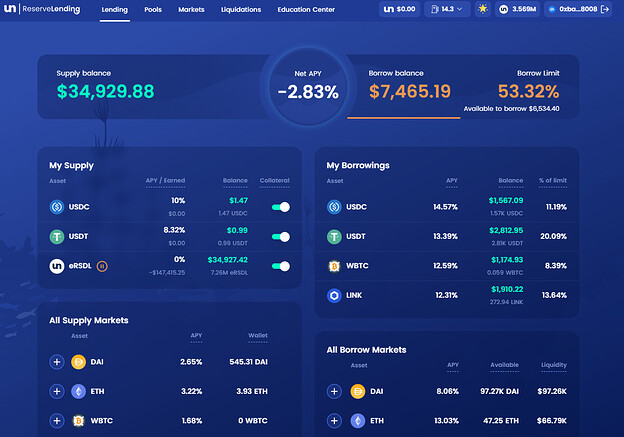Screen dimensions: 624x437
Task: Click 'APY / Earned' column header in My Supply
Action: pos(165,181)
